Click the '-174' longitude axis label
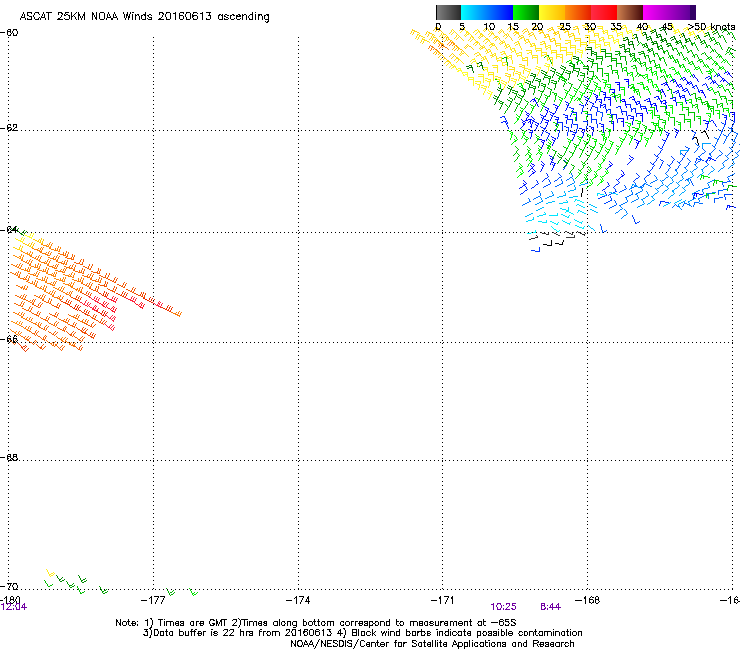Viewport: 740px width, 650px height. (298, 600)
